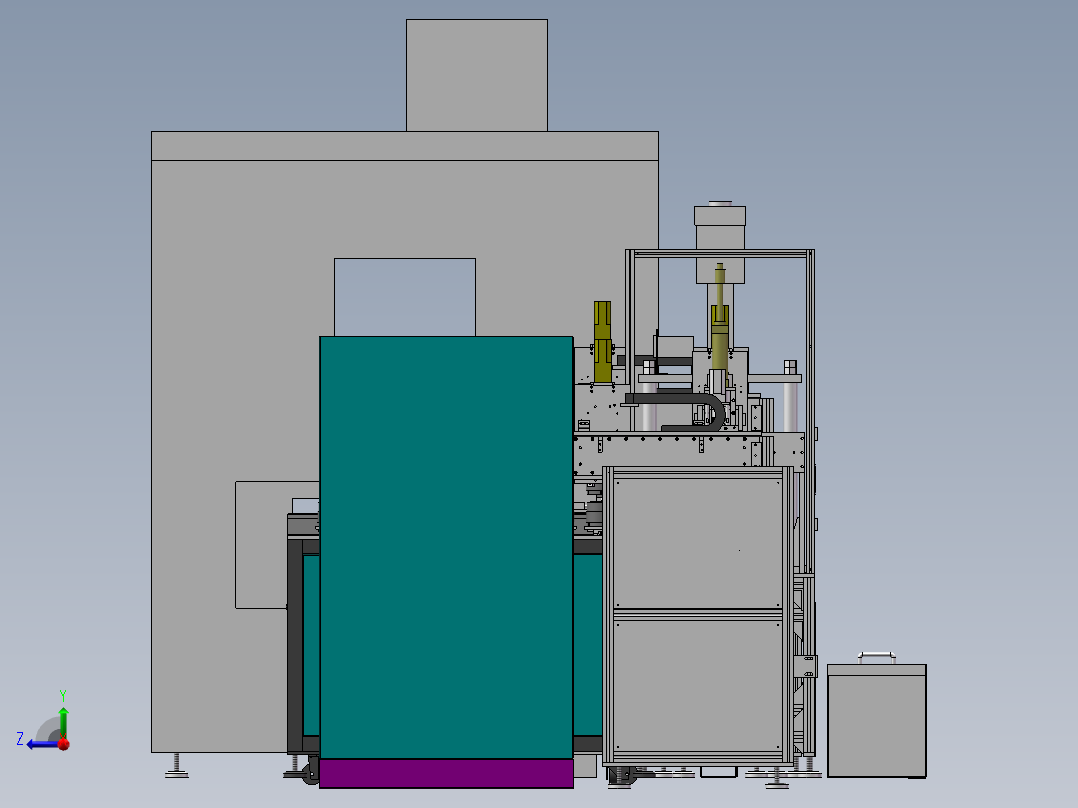Click the red origin ball of the triad
Screen dimensions: 1078x808
pos(64,744)
